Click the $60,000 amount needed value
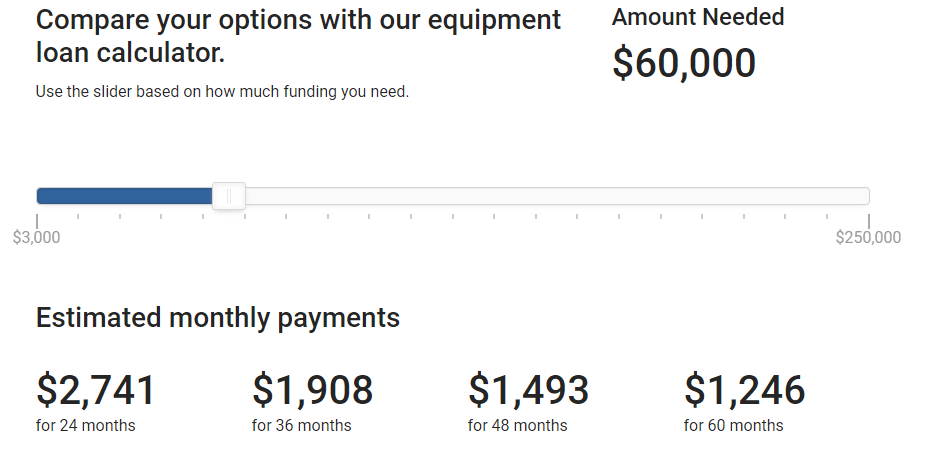931x467 pixels. click(684, 63)
